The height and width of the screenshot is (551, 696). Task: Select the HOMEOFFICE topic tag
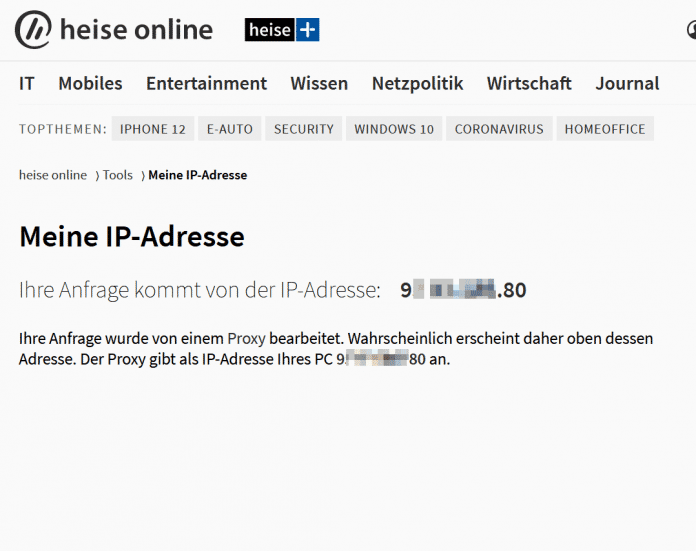click(605, 129)
